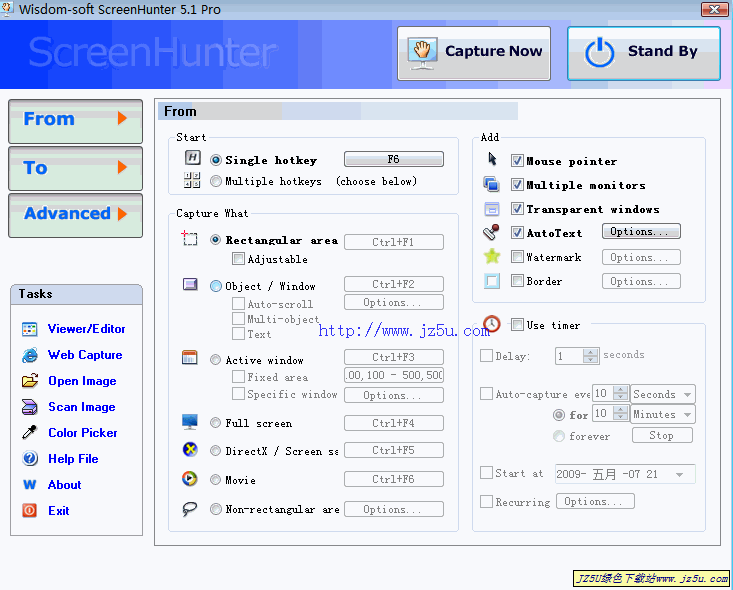Click the Fixed area coordinates field
The width and height of the screenshot is (733, 590).
pos(394,375)
